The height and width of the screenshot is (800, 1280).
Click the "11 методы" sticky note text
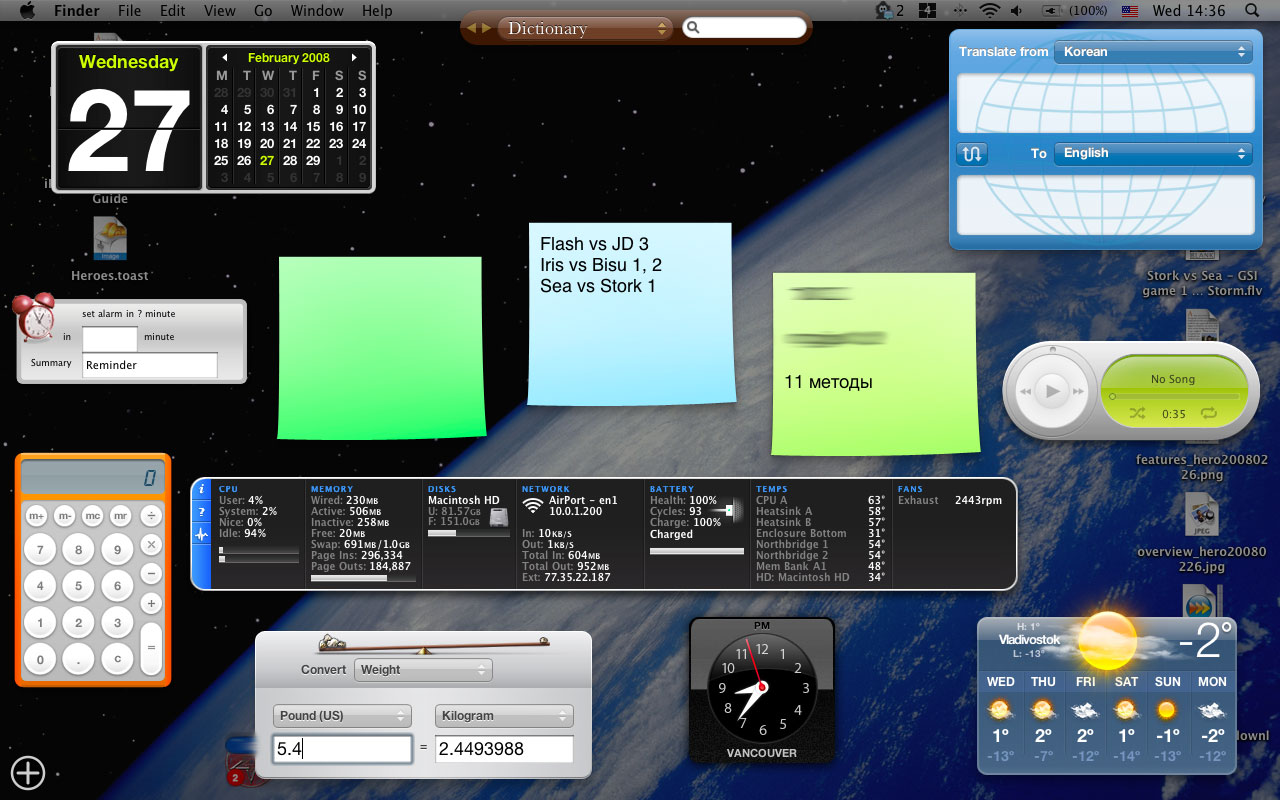tap(828, 382)
